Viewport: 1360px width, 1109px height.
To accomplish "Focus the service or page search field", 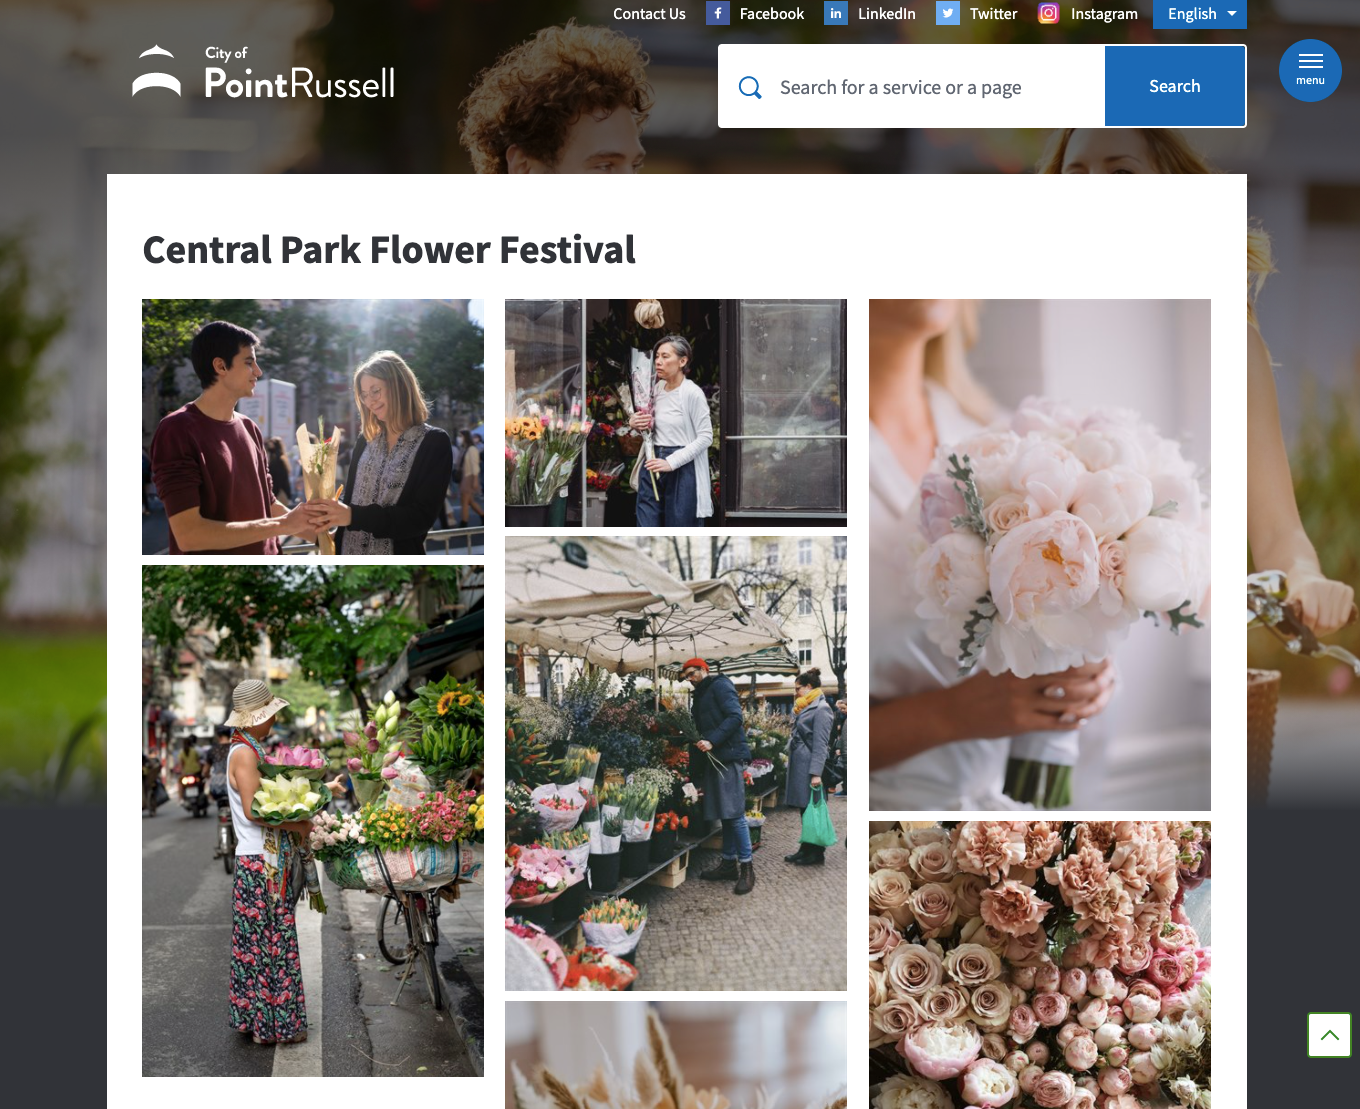I will click(x=911, y=86).
